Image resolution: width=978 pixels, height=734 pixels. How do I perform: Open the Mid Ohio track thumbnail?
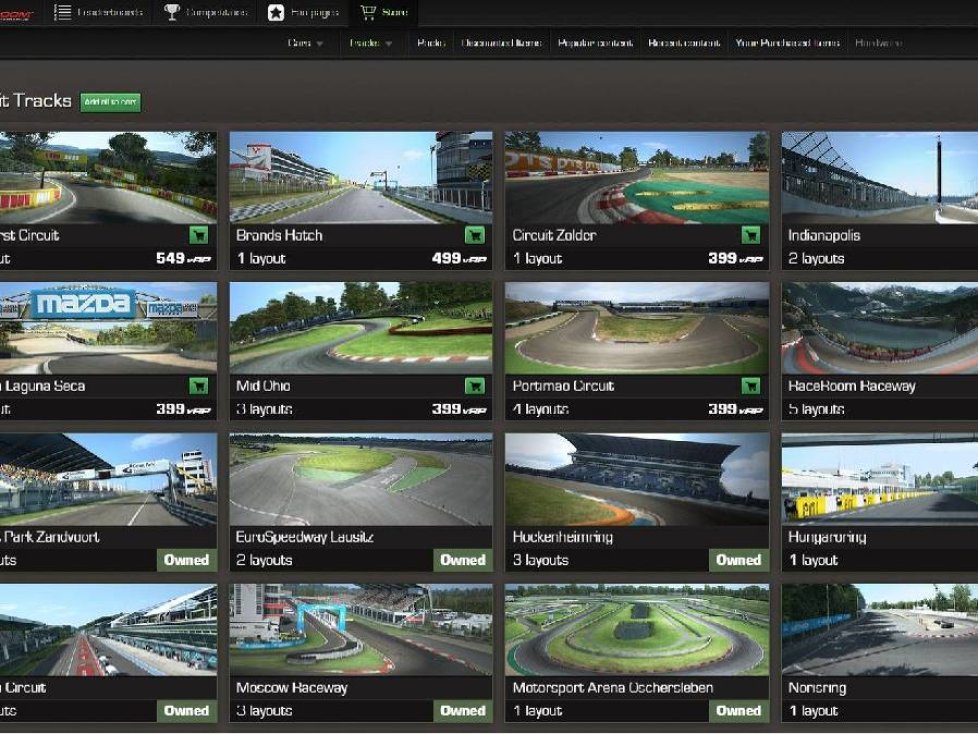361,328
